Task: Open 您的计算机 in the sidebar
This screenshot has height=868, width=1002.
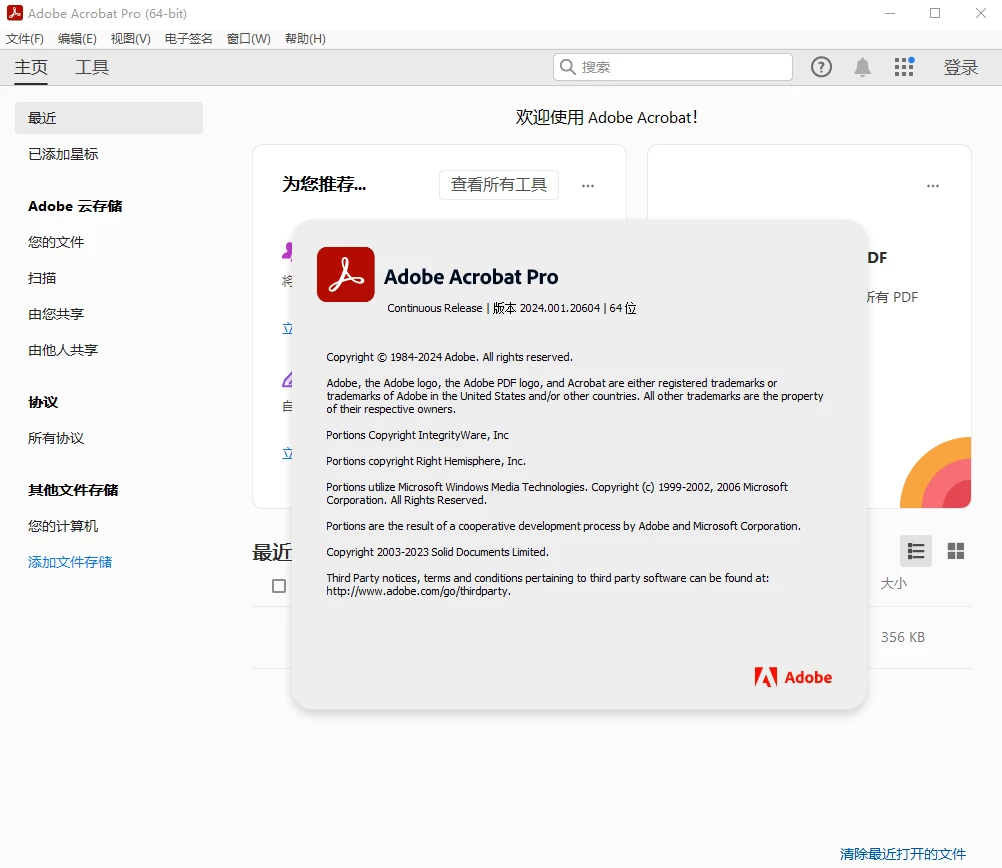Action: coord(63,526)
